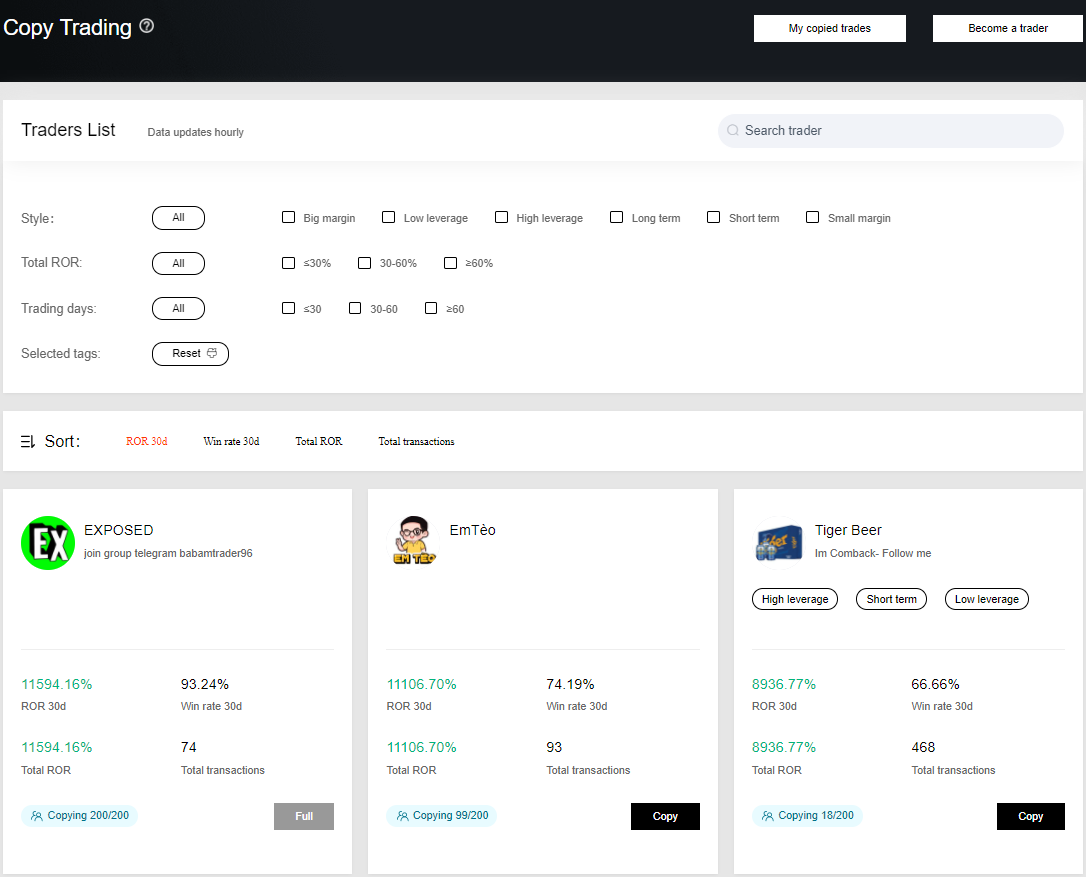Open EXPOSED trader's green avatar

click(48, 543)
